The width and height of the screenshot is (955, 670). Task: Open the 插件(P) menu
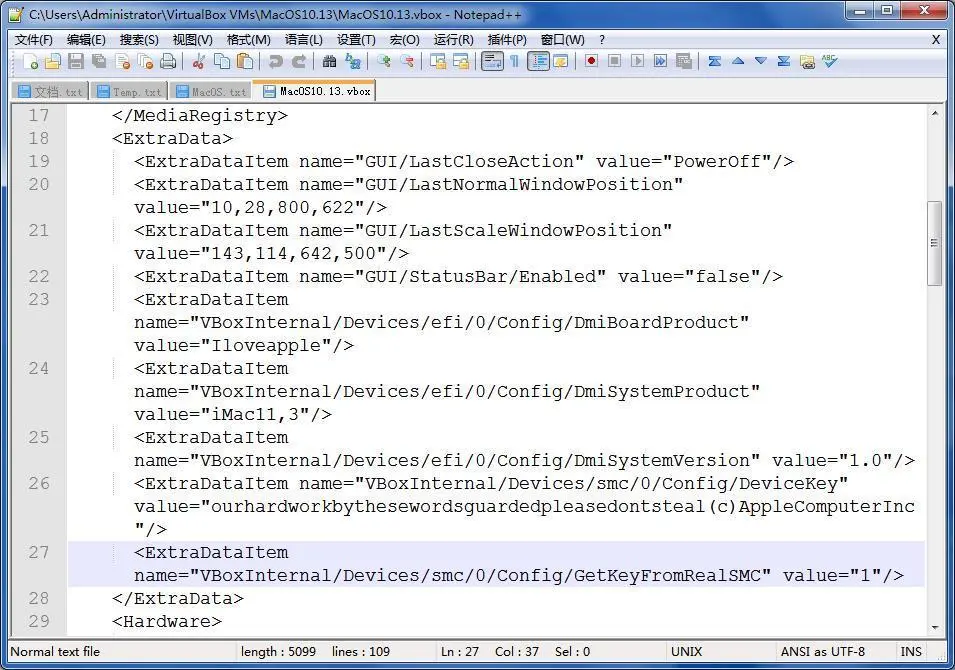507,40
